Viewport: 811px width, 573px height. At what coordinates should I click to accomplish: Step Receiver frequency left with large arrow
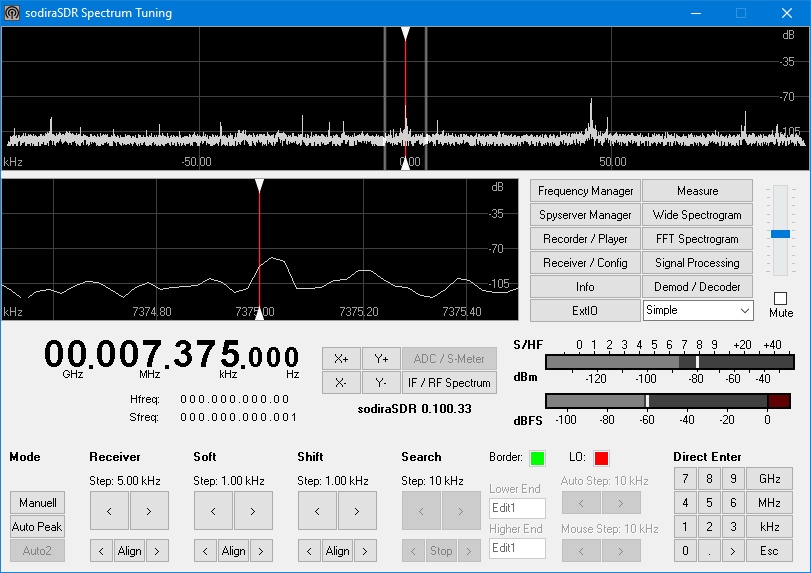tap(109, 511)
